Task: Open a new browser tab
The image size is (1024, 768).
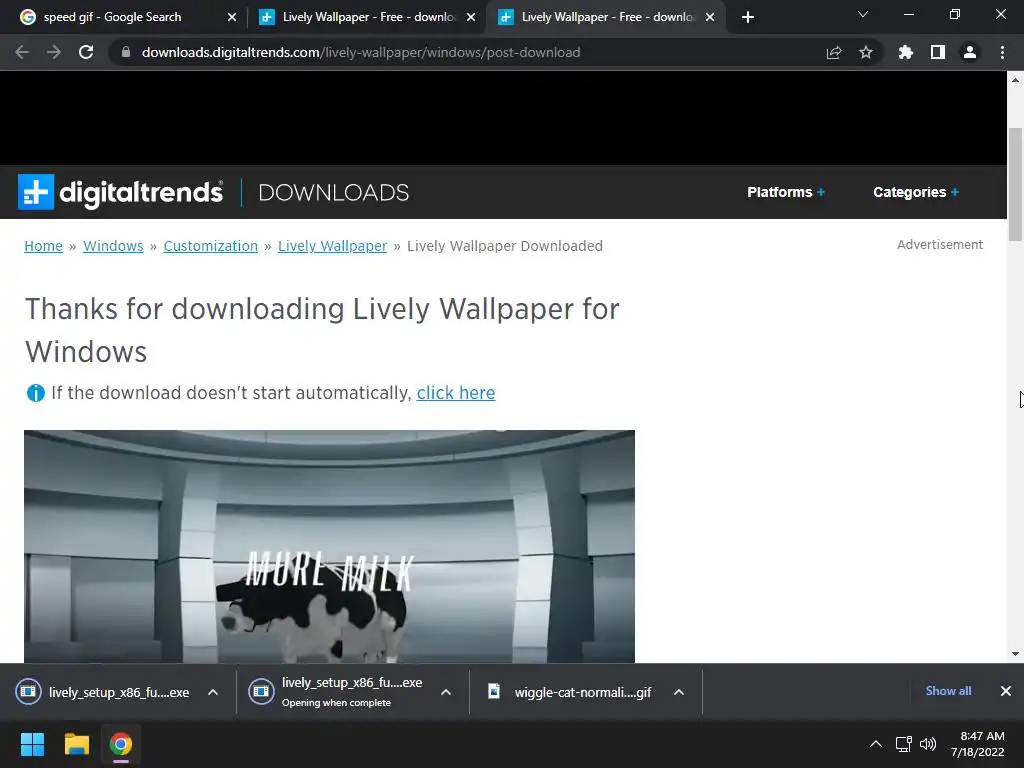Action: (x=748, y=17)
